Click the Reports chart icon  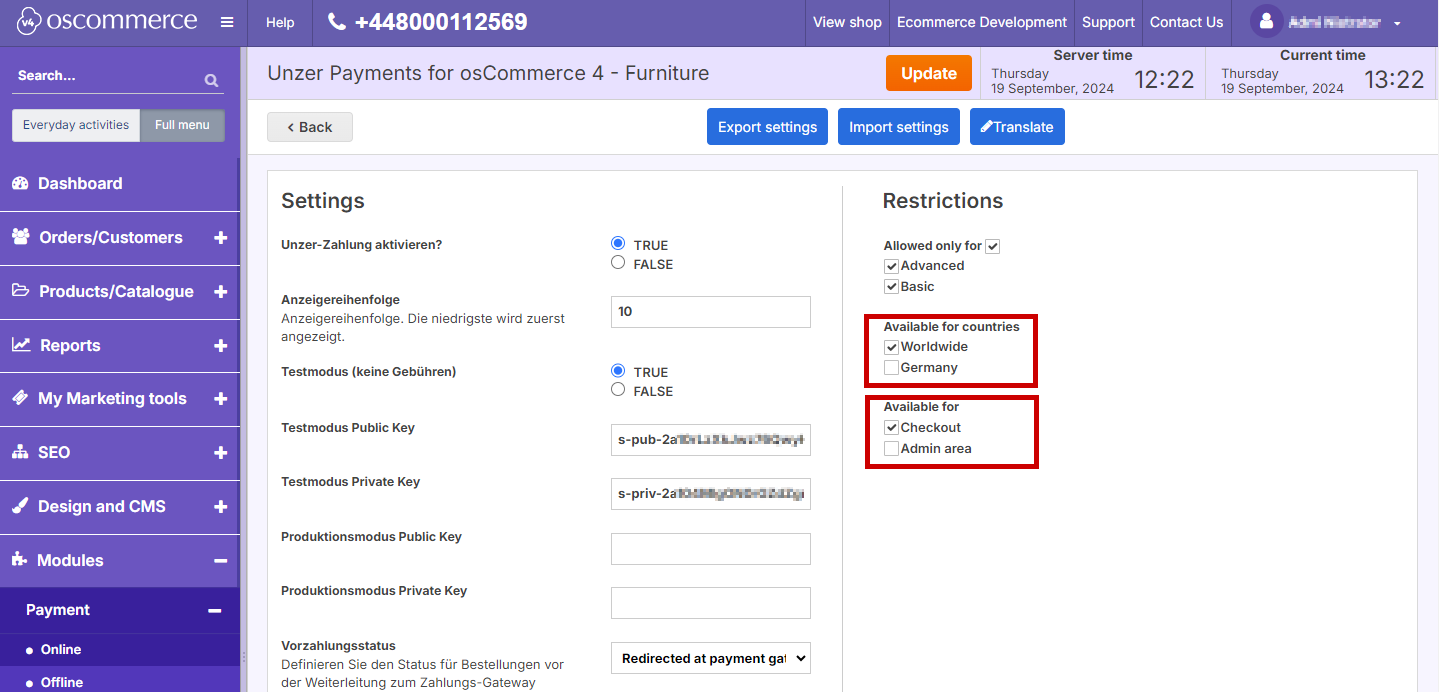[x=21, y=345]
